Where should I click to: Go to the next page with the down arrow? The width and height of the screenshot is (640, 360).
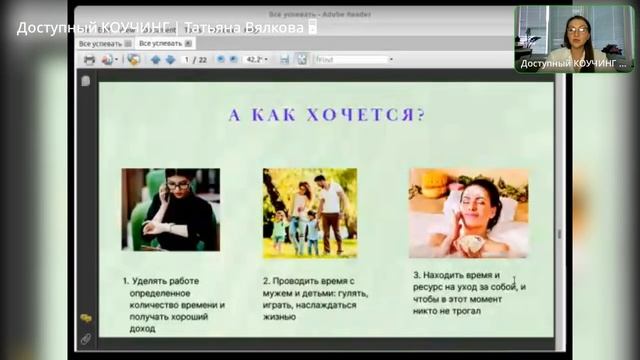pyautogui.click(x=170, y=60)
